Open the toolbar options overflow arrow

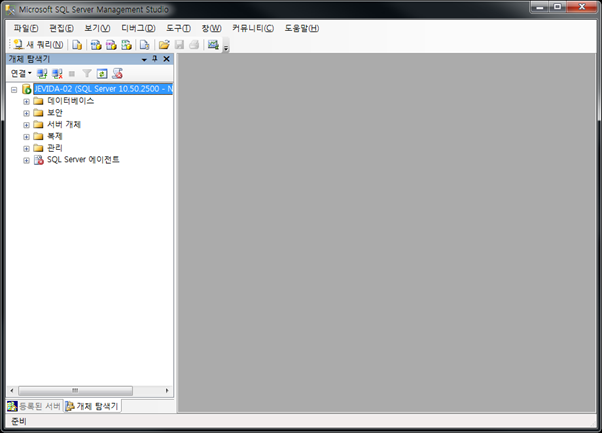coord(226,48)
